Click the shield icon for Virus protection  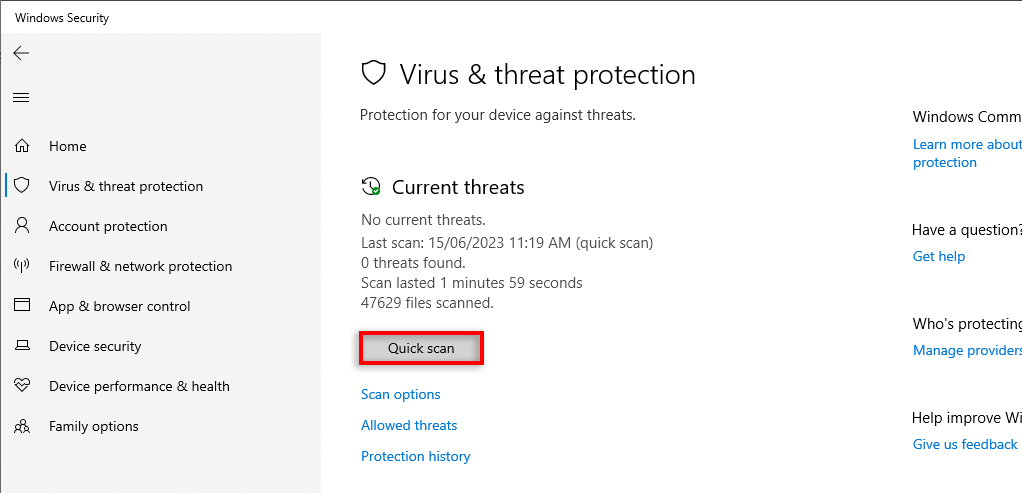pyautogui.click(x=21, y=186)
